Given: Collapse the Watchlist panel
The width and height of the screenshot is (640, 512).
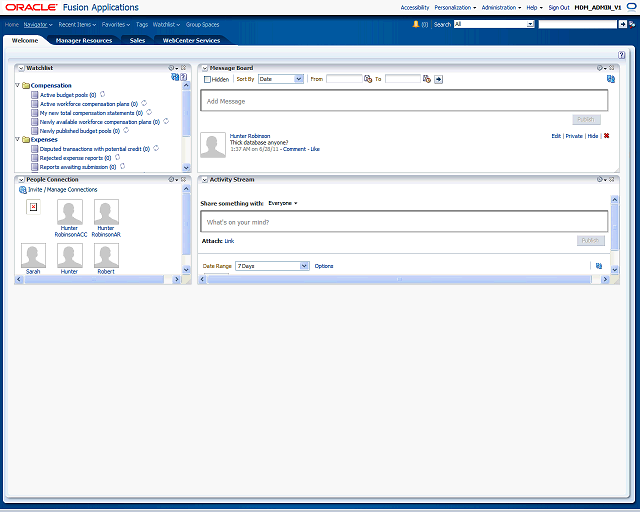Looking at the screenshot, I should pyautogui.click(x=21, y=68).
